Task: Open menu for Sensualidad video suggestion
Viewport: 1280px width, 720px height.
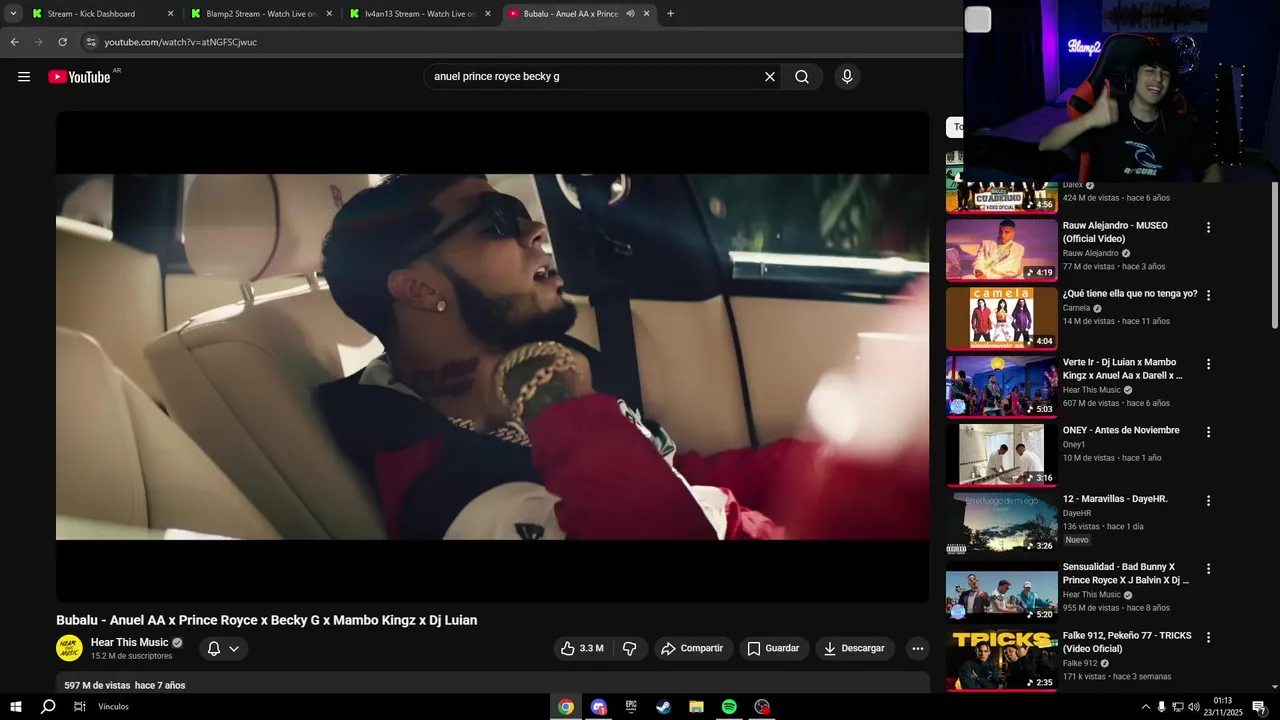Action: (1208, 568)
